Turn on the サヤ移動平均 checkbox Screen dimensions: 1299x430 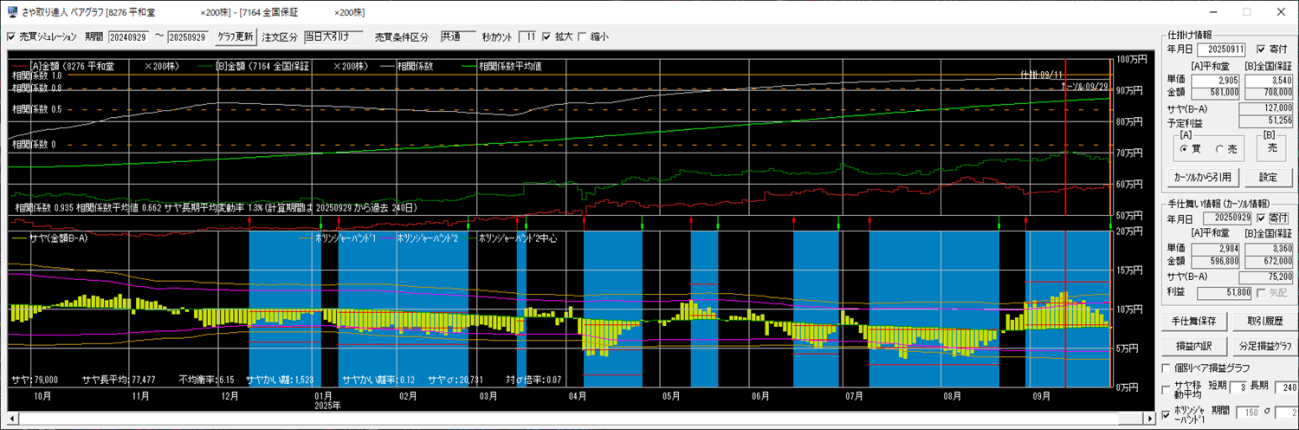tap(1168, 390)
